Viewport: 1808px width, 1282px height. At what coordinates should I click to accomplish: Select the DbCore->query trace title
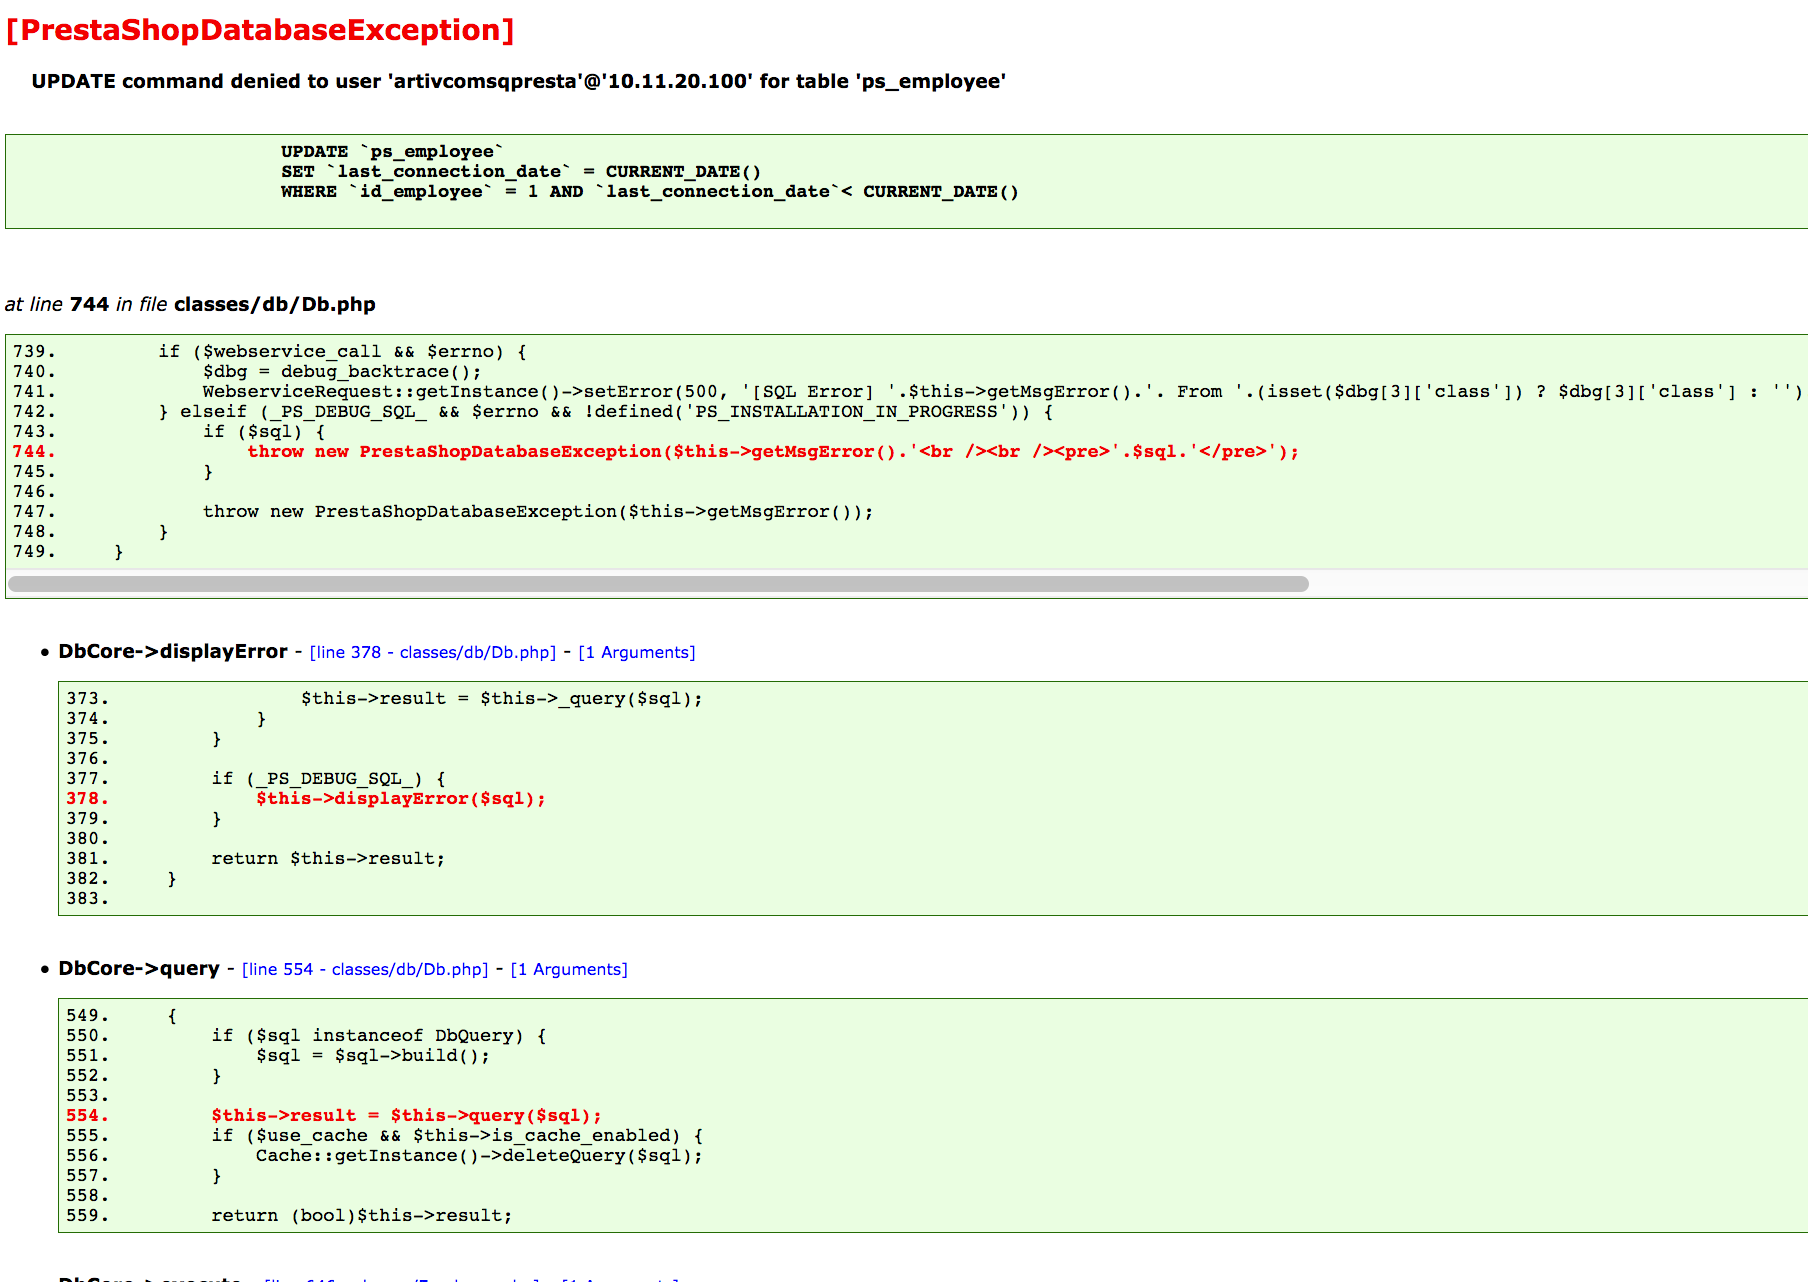click(x=139, y=968)
